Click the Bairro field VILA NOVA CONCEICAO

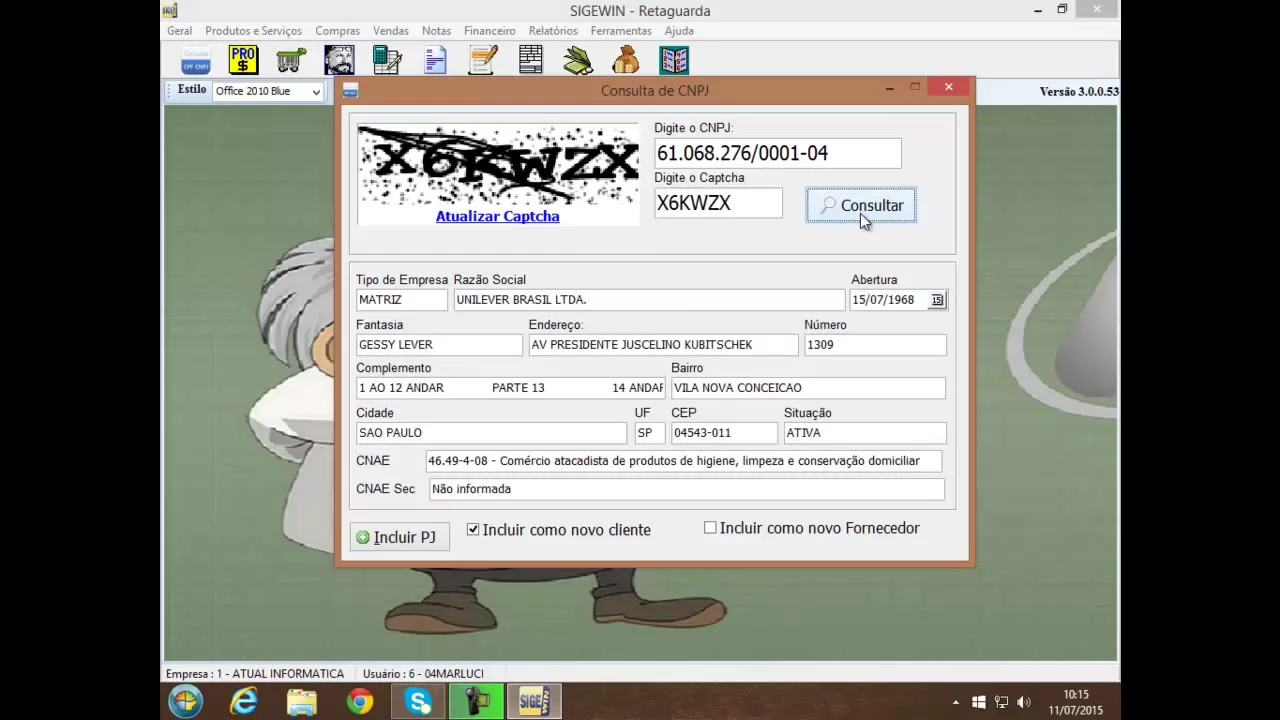[808, 388]
